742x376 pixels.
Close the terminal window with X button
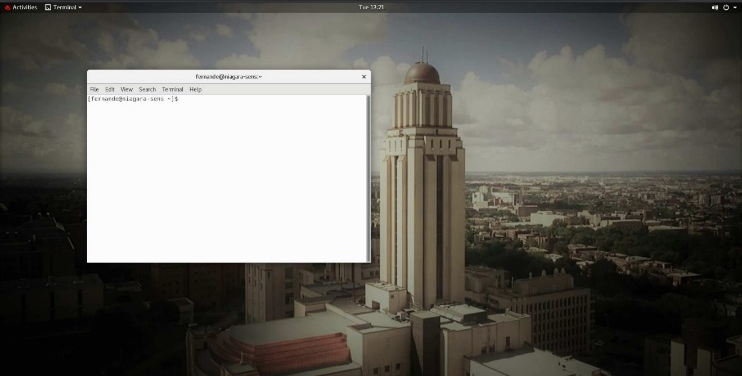pyautogui.click(x=364, y=77)
